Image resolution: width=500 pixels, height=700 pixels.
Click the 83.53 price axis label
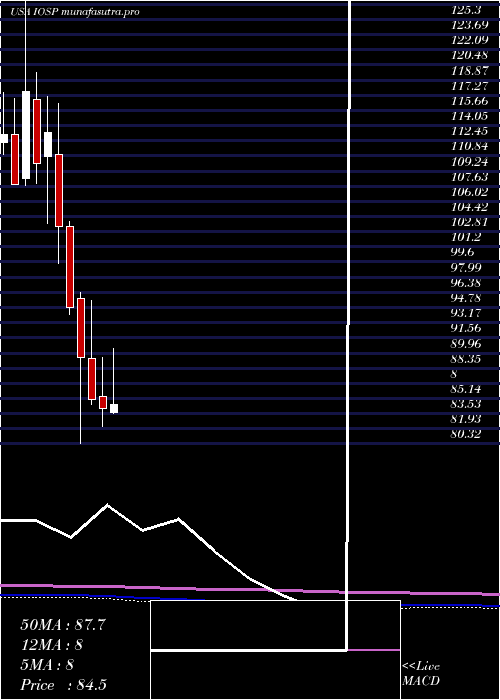click(x=466, y=404)
